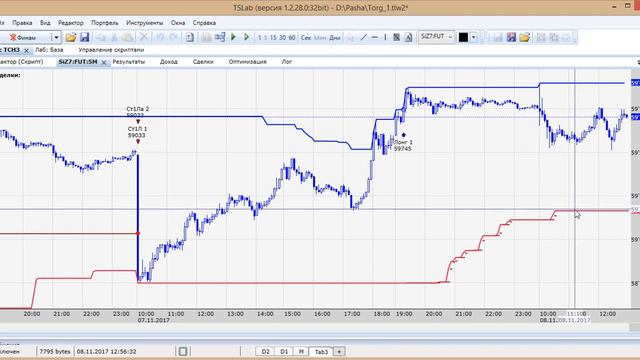640x360 pixels.
Task: Click the script blocks diagram icon
Action: (220, 38)
